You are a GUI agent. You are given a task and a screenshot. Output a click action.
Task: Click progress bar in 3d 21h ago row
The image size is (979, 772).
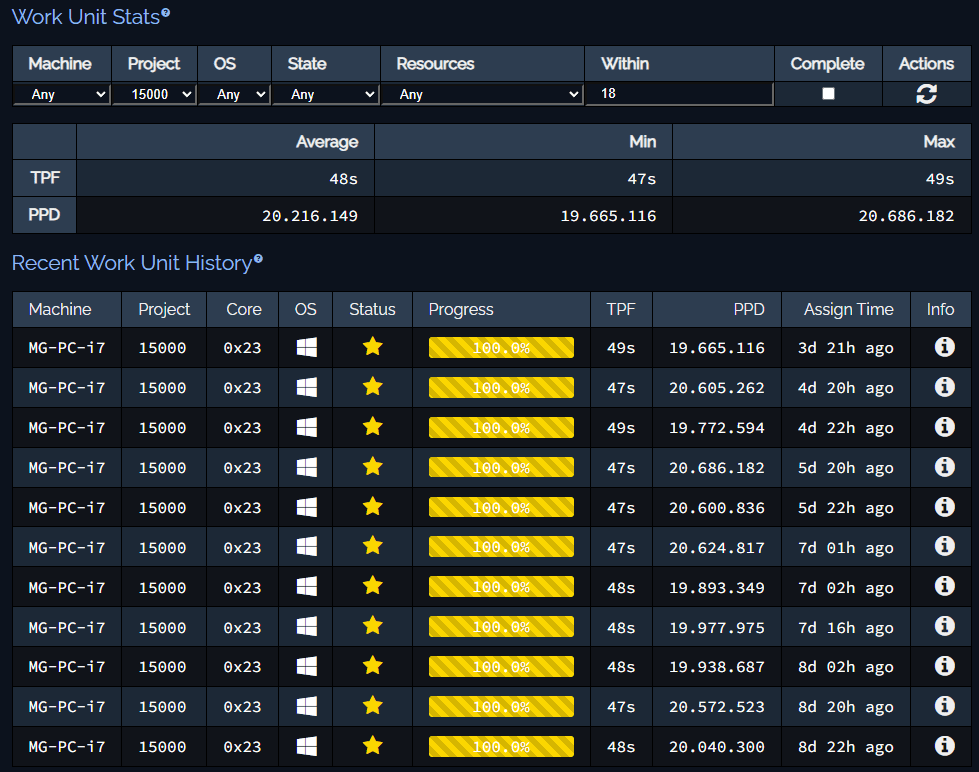(x=501, y=348)
